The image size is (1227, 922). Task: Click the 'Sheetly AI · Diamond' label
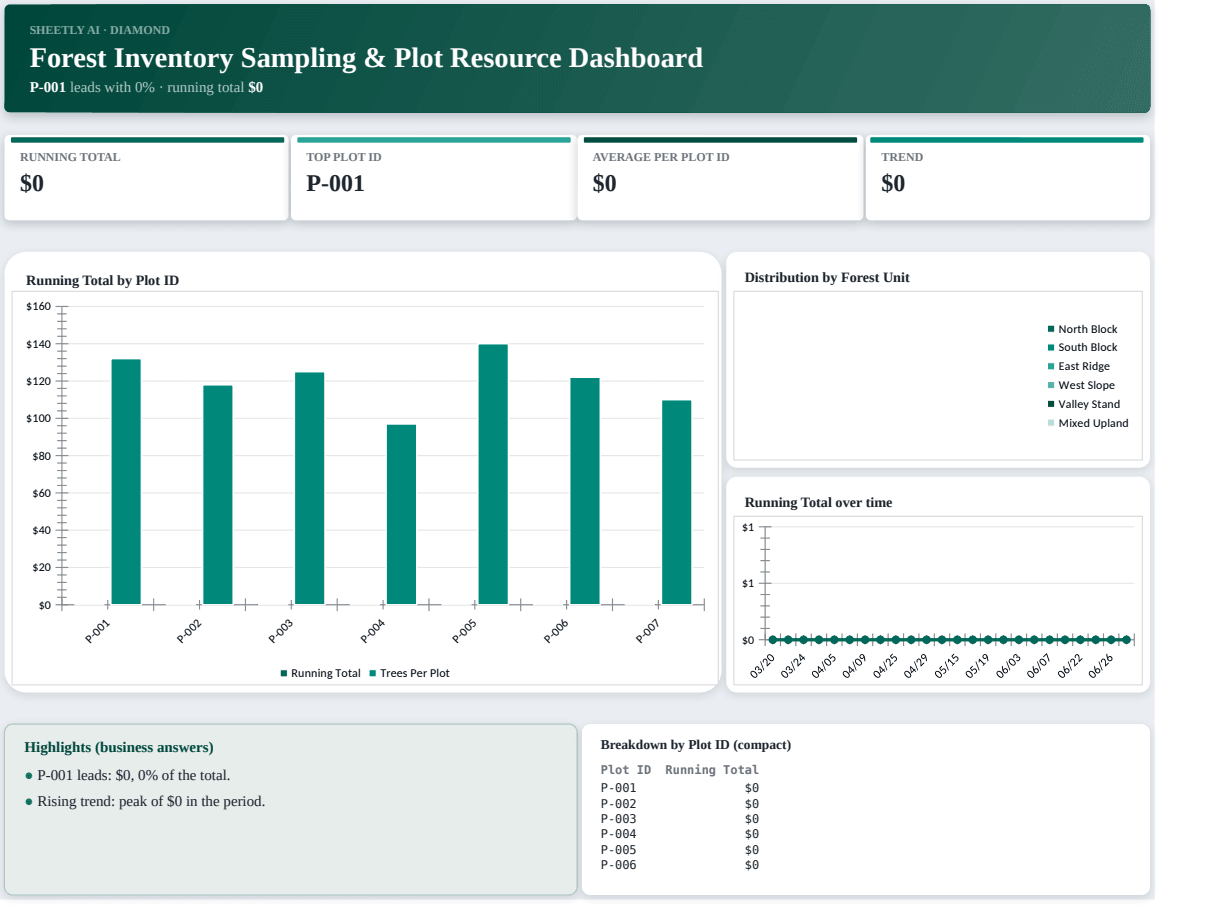pyautogui.click(x=100, y=30)
